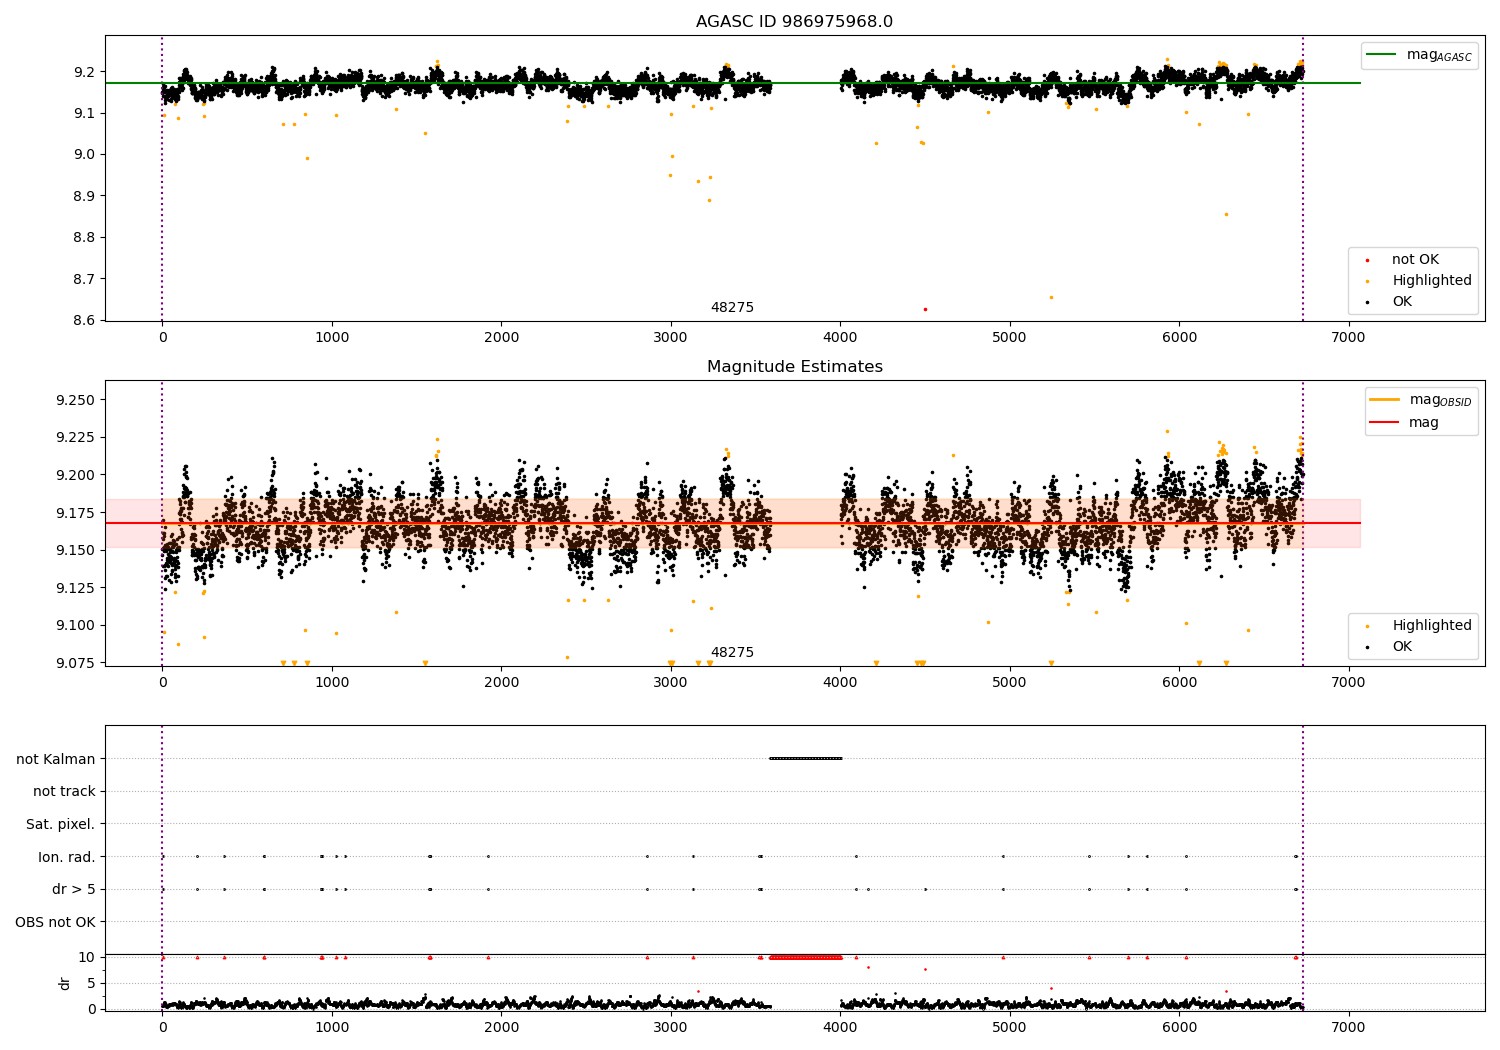Click the 'Magnitude Estimates' subplot title
The image size is (1500, 1050).
[x=794, y=367]
